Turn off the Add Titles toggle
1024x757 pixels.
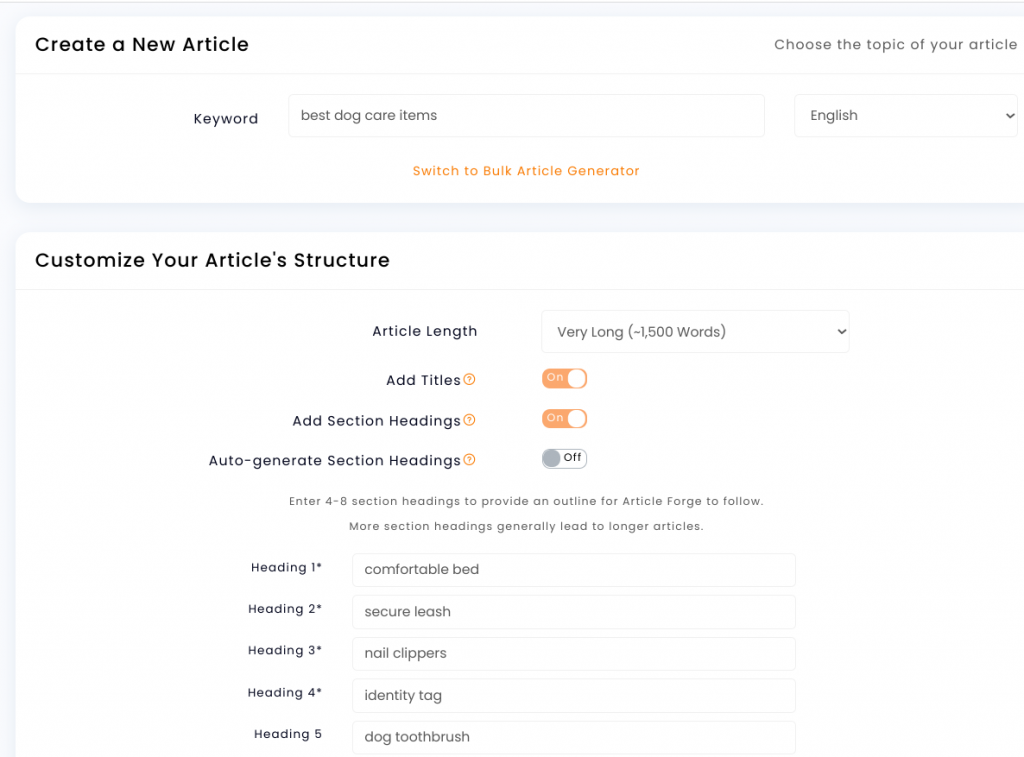click(564, 378)
